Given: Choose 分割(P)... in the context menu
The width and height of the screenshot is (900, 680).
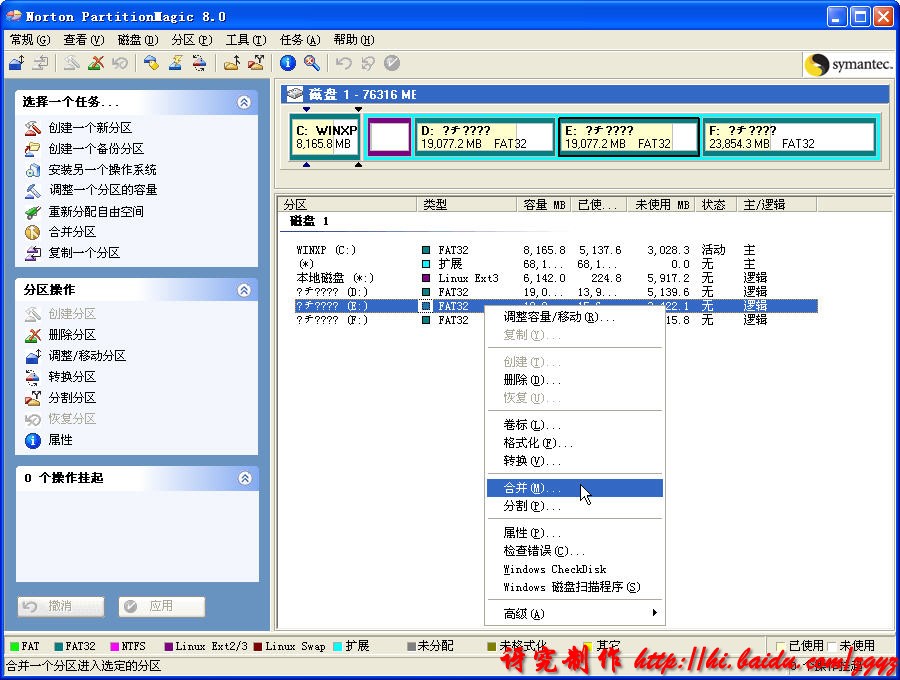Looking at the screenshot, I should pyautogui.click(x=575, y=506).
